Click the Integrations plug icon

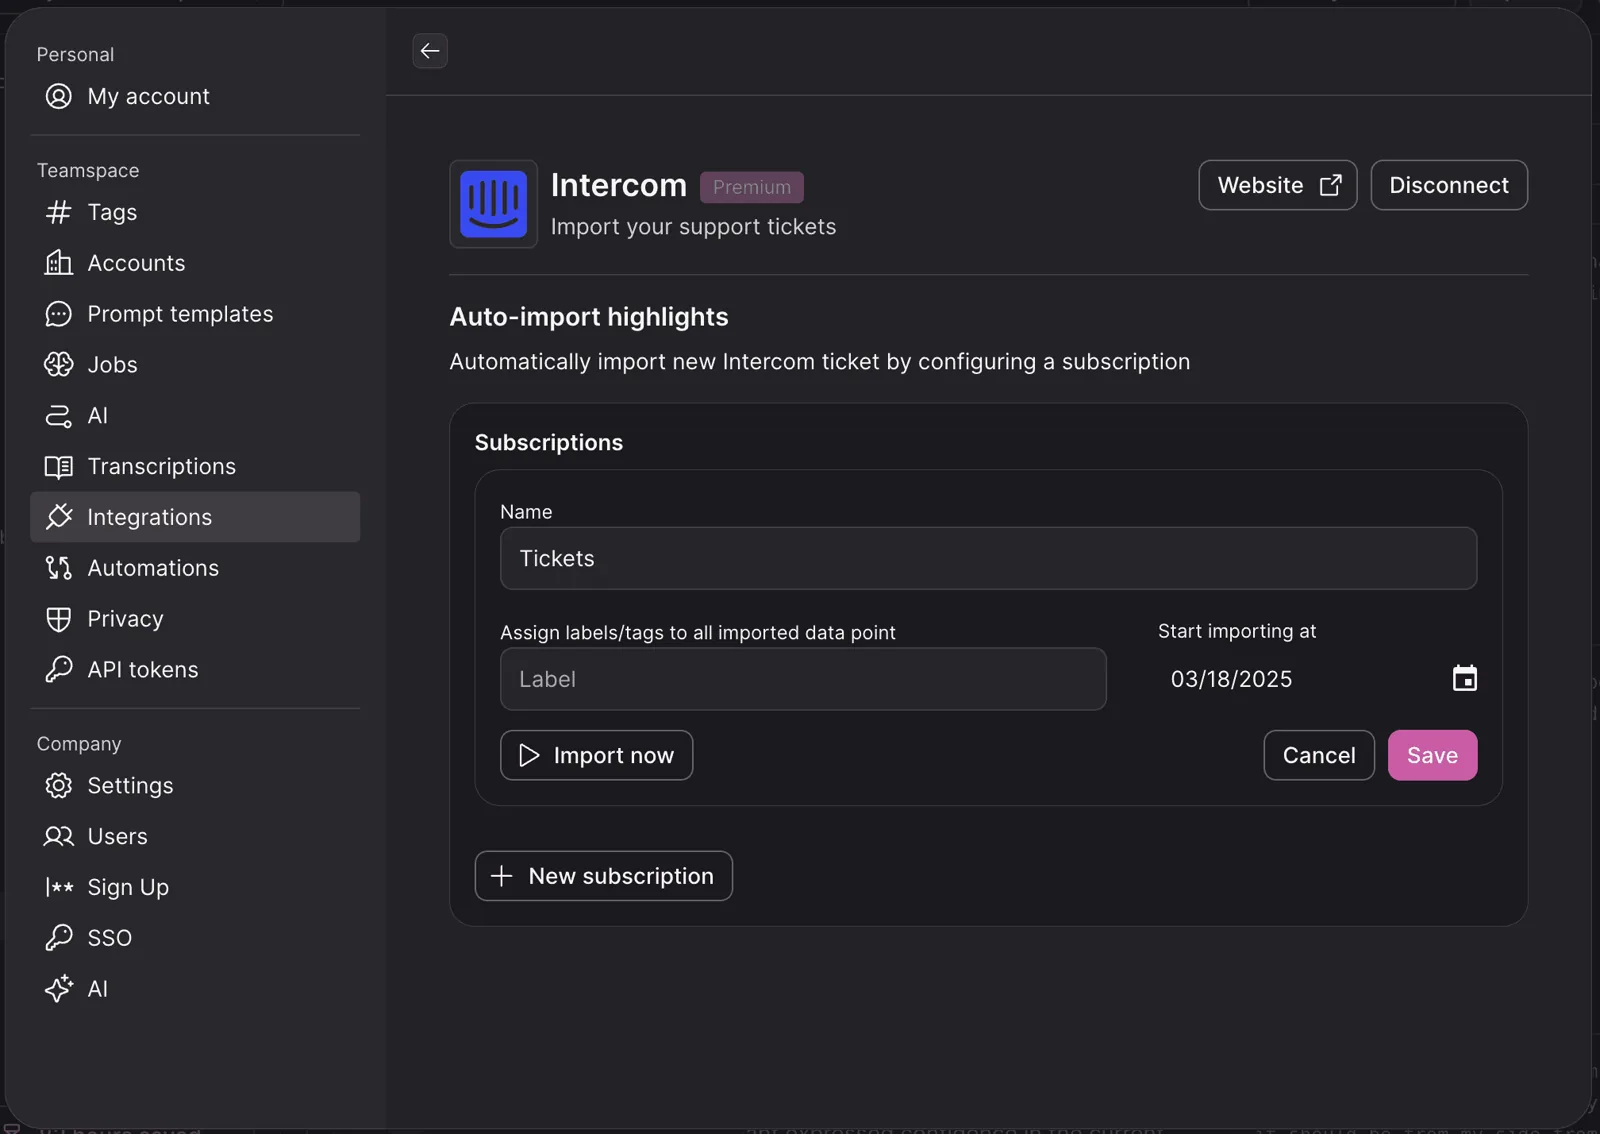(x=59, y=517)
